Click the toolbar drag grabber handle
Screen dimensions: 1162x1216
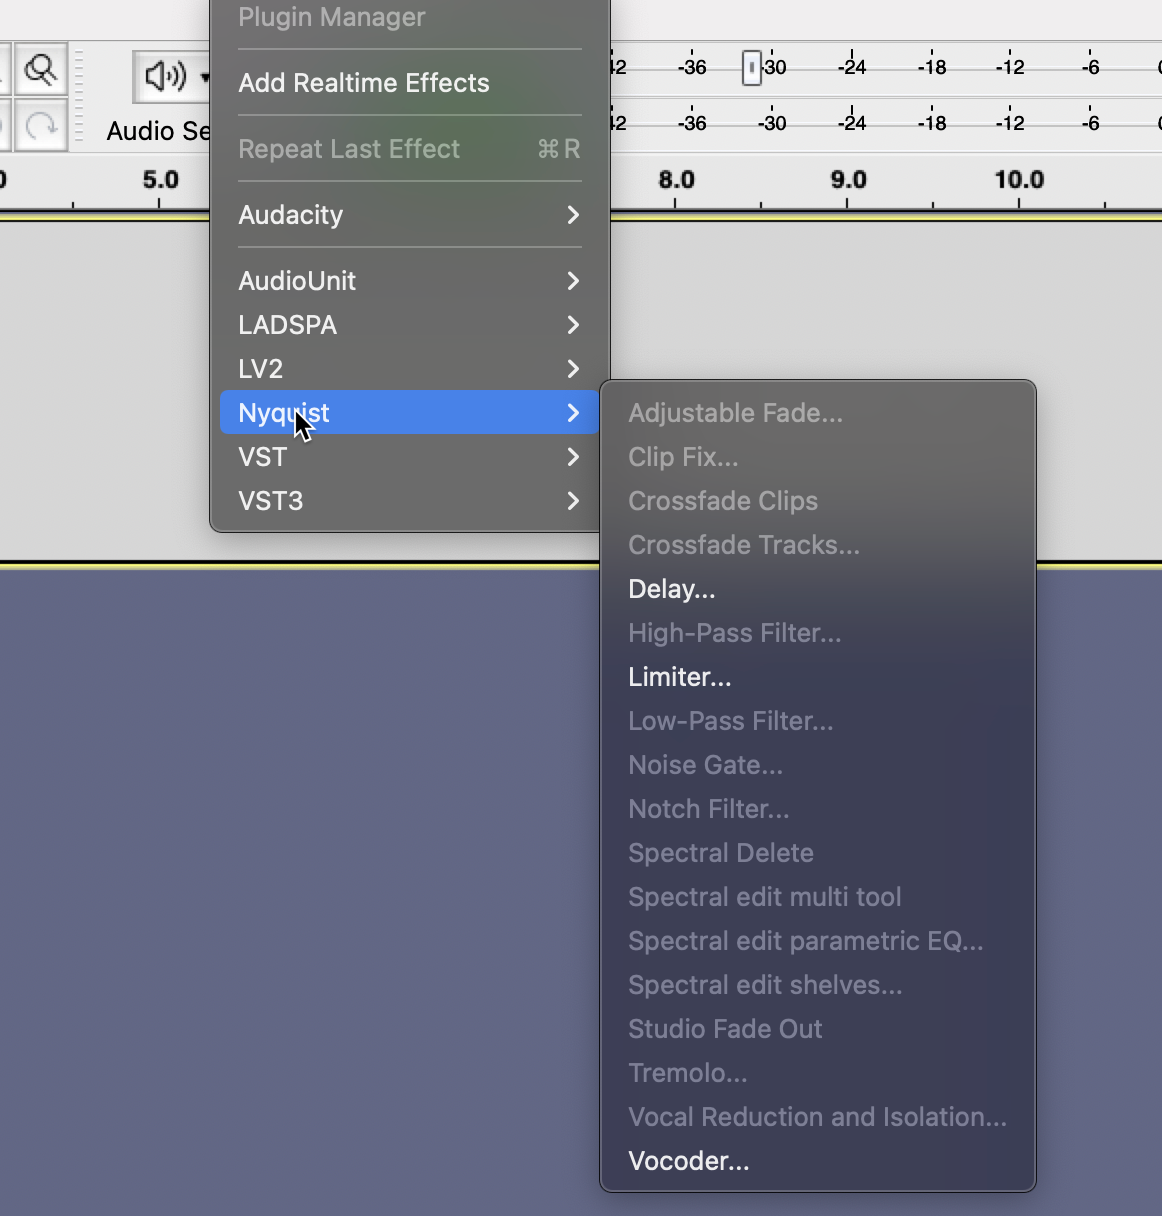tap(79, 97)
